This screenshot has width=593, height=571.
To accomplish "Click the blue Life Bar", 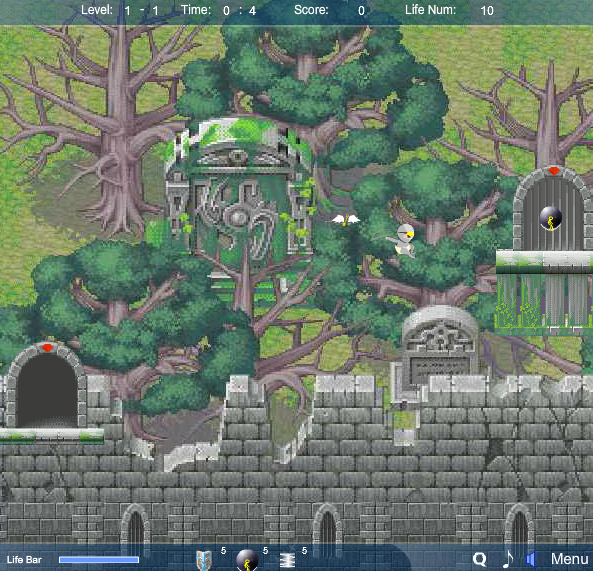I will coord(99,560).
